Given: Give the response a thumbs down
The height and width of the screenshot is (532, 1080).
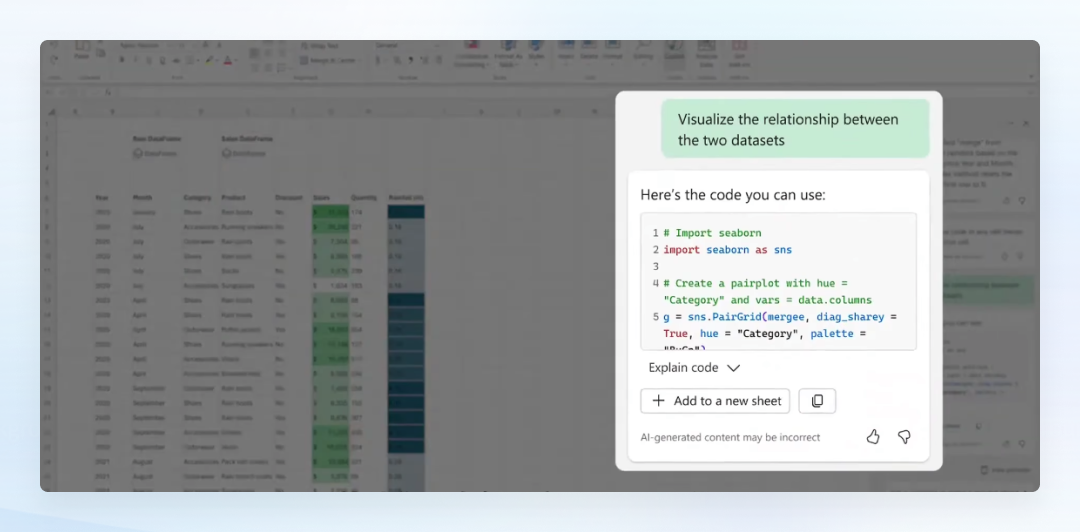Looking at the screenshot, I should coord(904,437).
